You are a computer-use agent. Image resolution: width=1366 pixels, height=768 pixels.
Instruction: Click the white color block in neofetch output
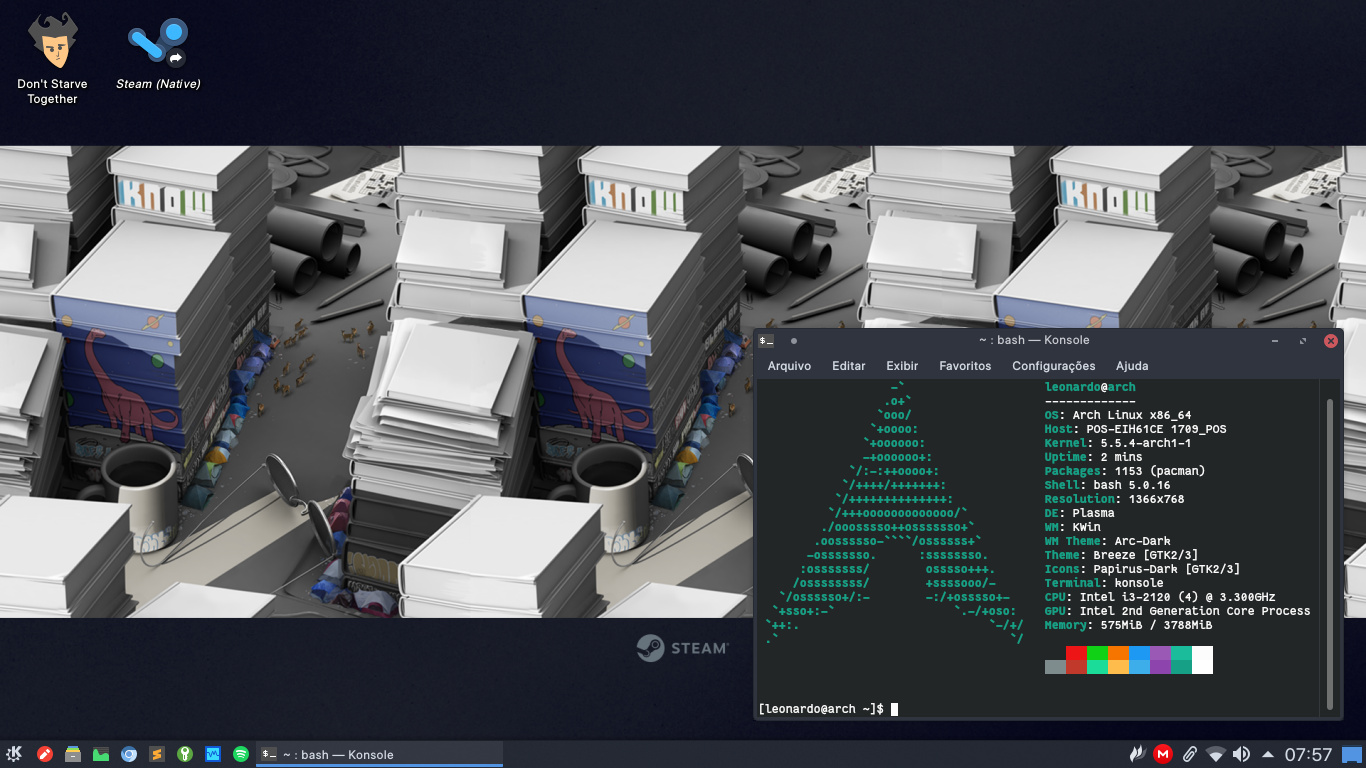(1202, 660)
